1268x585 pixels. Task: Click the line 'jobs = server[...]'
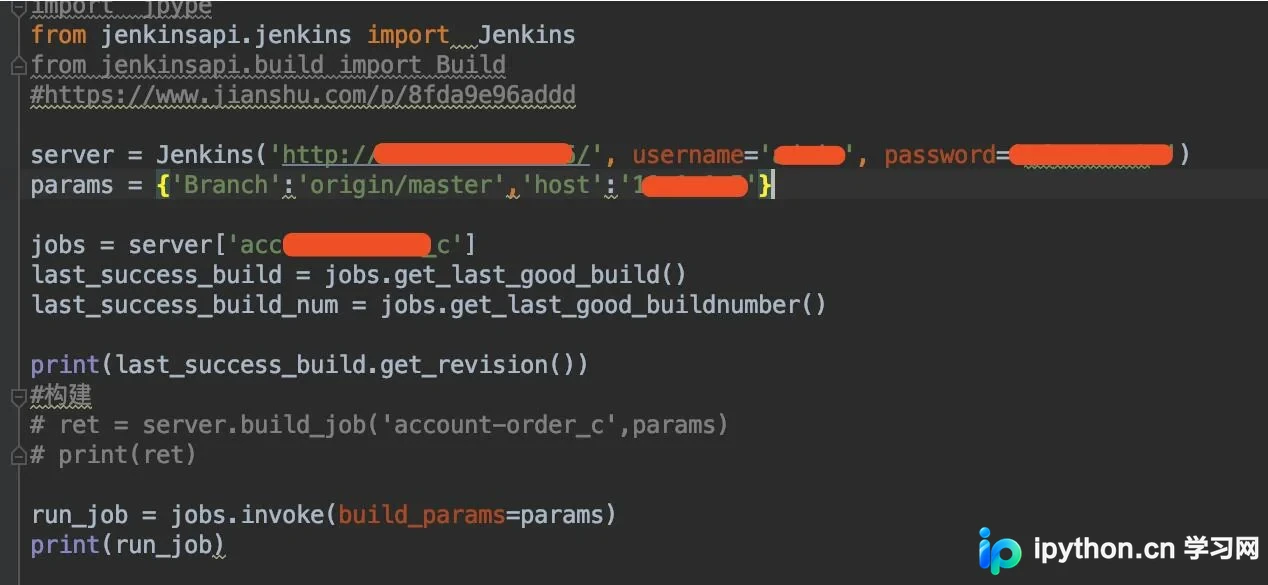coord(254,245)
